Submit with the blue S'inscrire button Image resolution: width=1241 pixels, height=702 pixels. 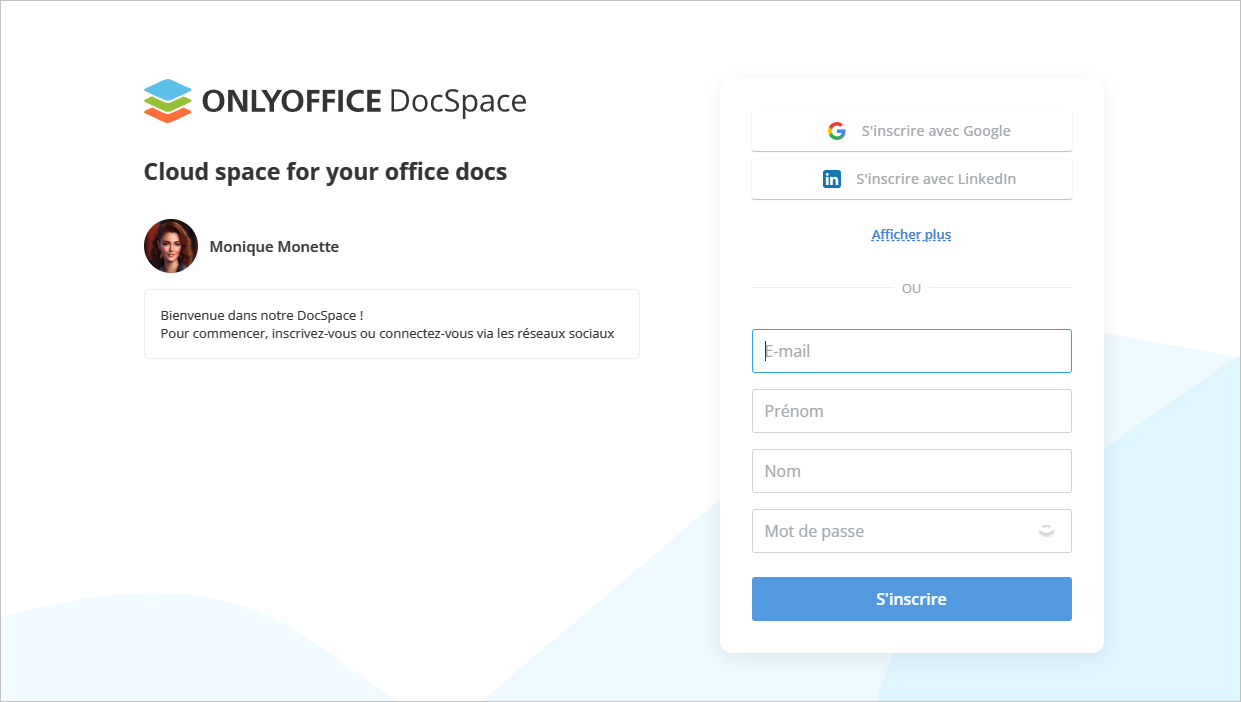coord(912,599)
